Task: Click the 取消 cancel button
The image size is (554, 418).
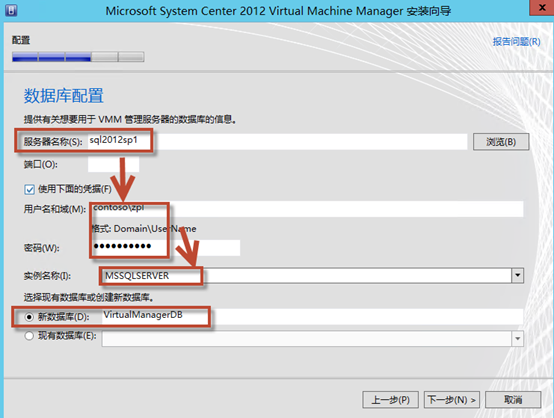Action: [513, 400]
